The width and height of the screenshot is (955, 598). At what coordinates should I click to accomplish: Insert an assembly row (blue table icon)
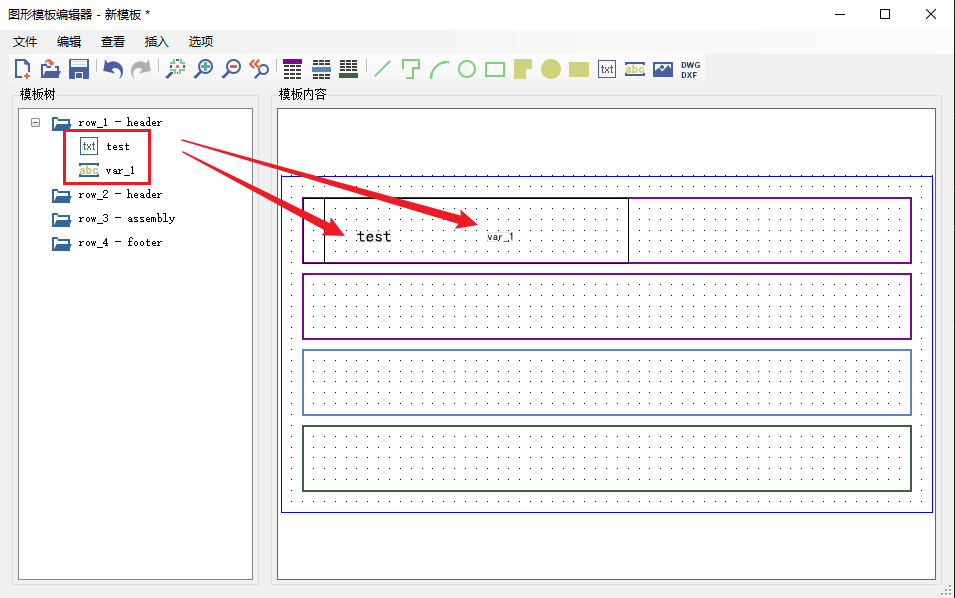pyautogui.click(x=321, y=69)
